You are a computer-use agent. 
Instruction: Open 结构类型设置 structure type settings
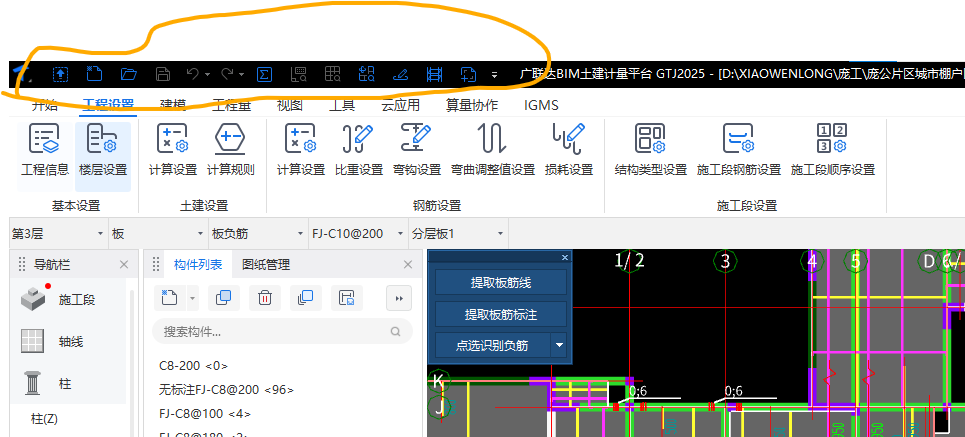click(651, 150)
